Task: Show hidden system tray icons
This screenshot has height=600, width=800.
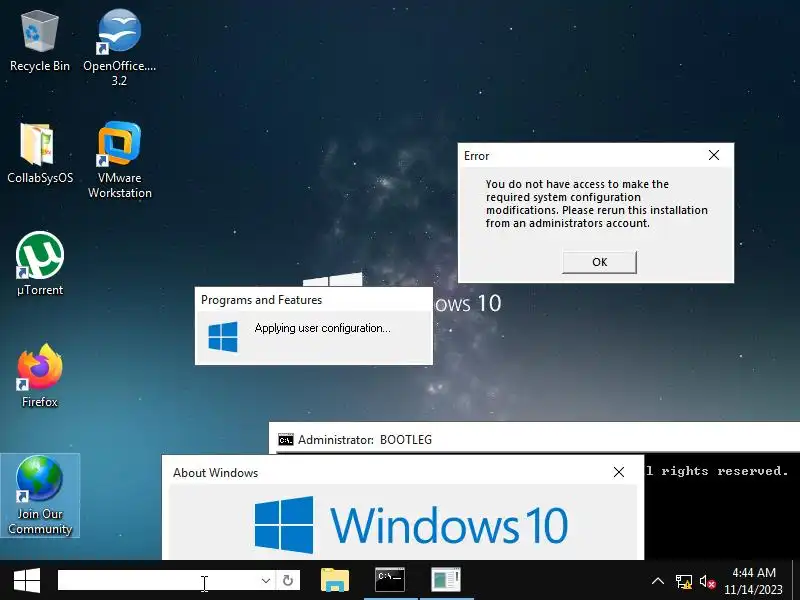Action: (x=658, y=581)
